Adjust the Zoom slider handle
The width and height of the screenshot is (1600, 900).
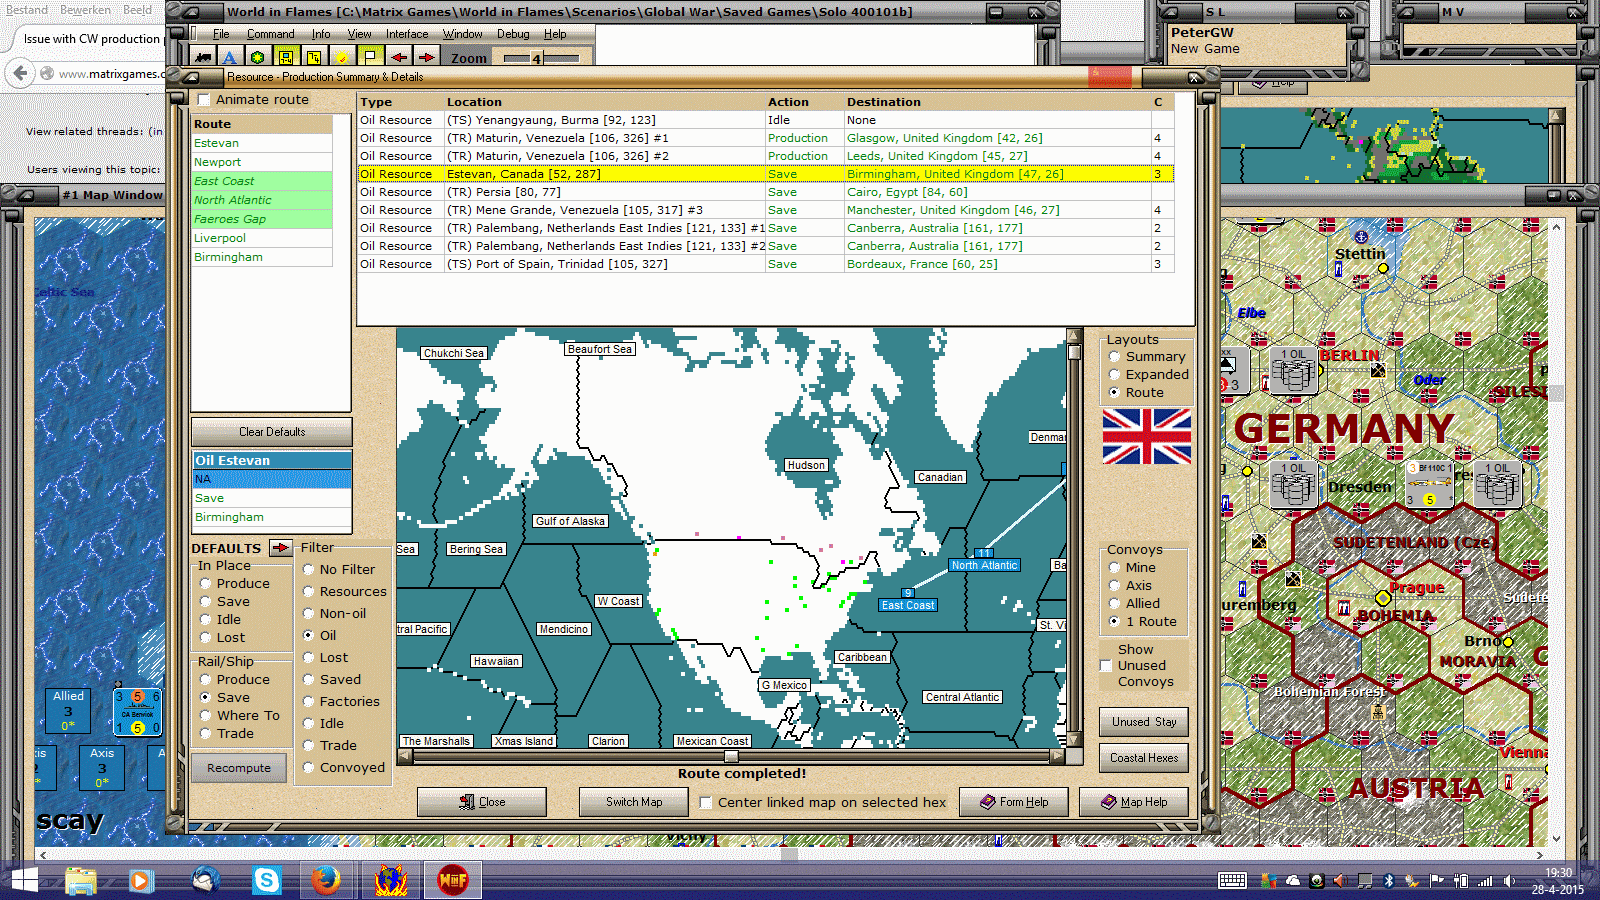536,59
